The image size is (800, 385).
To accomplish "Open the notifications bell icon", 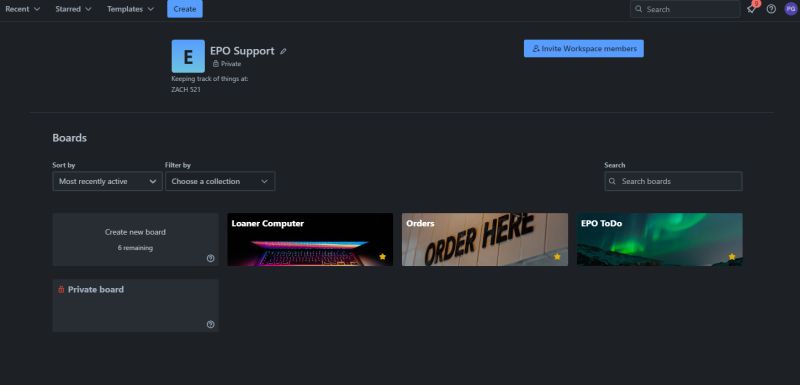I will tap(751, 9).
